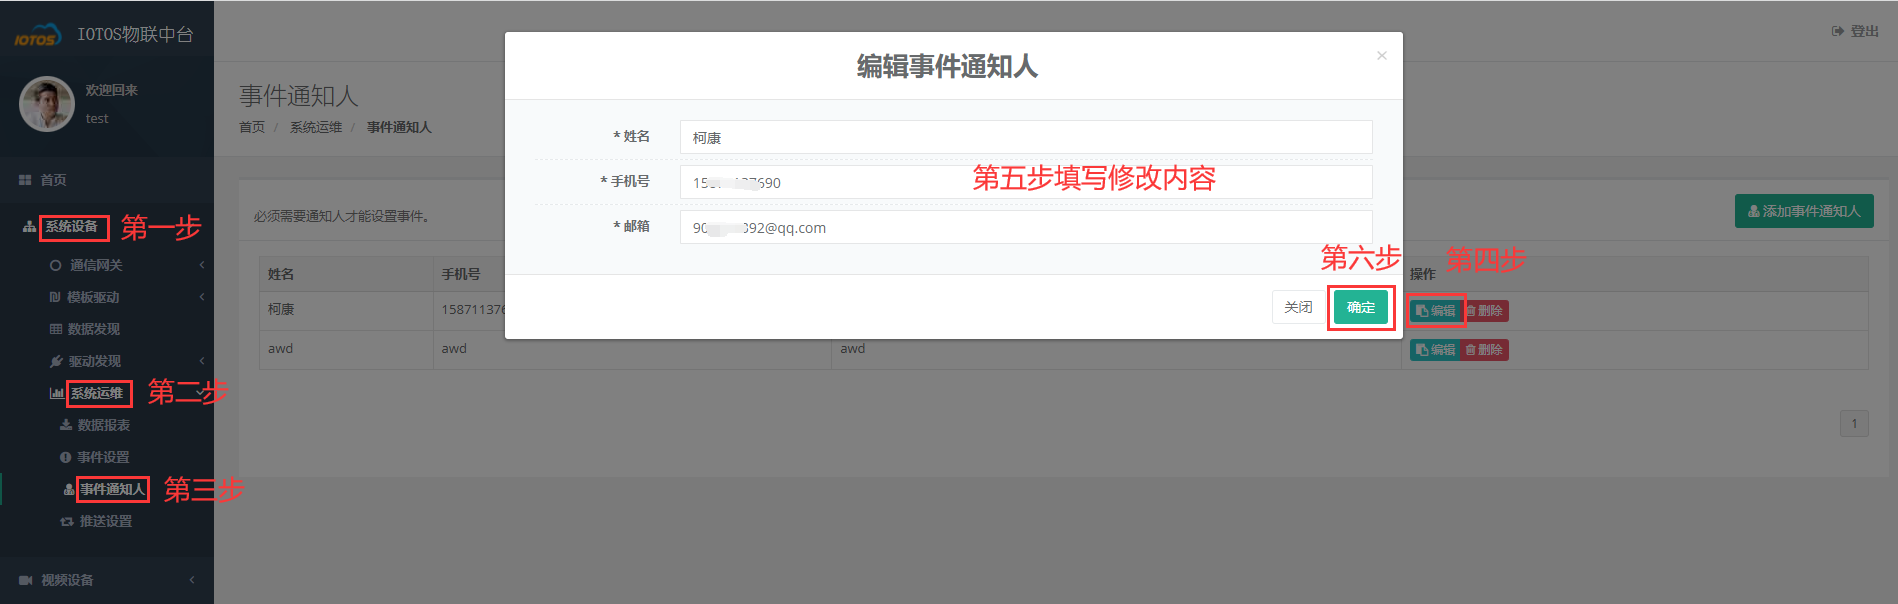Open 事件设置 in sidebar
The image size is (1898, 604).
(x=104, y=457)
